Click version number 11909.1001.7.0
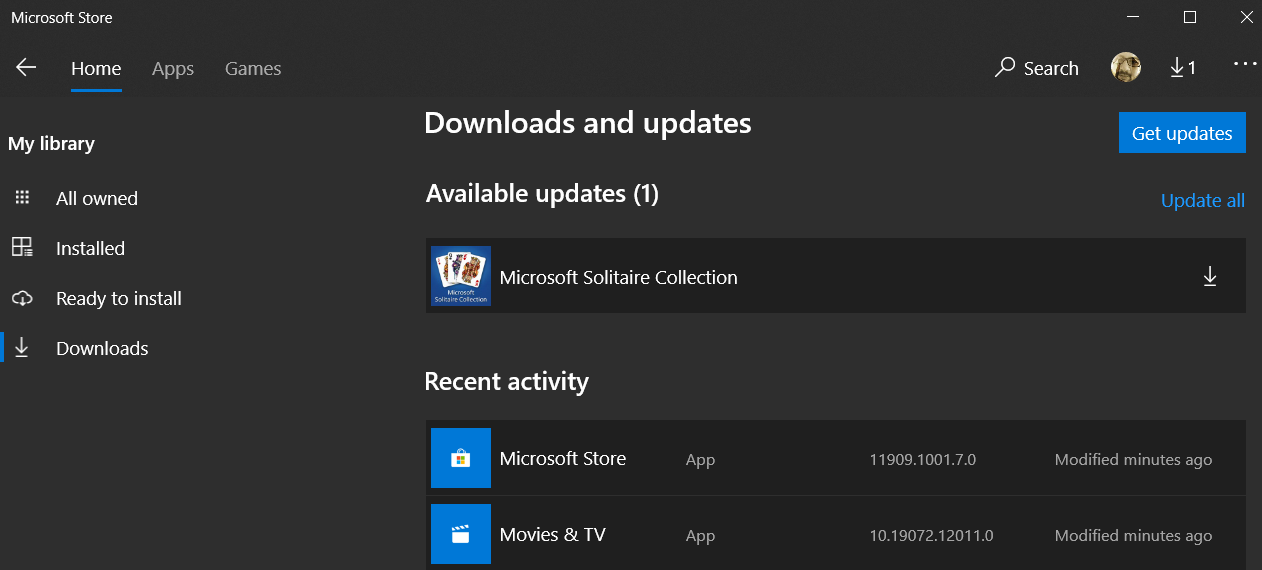 pyautogui.click(x=922, y=460)
